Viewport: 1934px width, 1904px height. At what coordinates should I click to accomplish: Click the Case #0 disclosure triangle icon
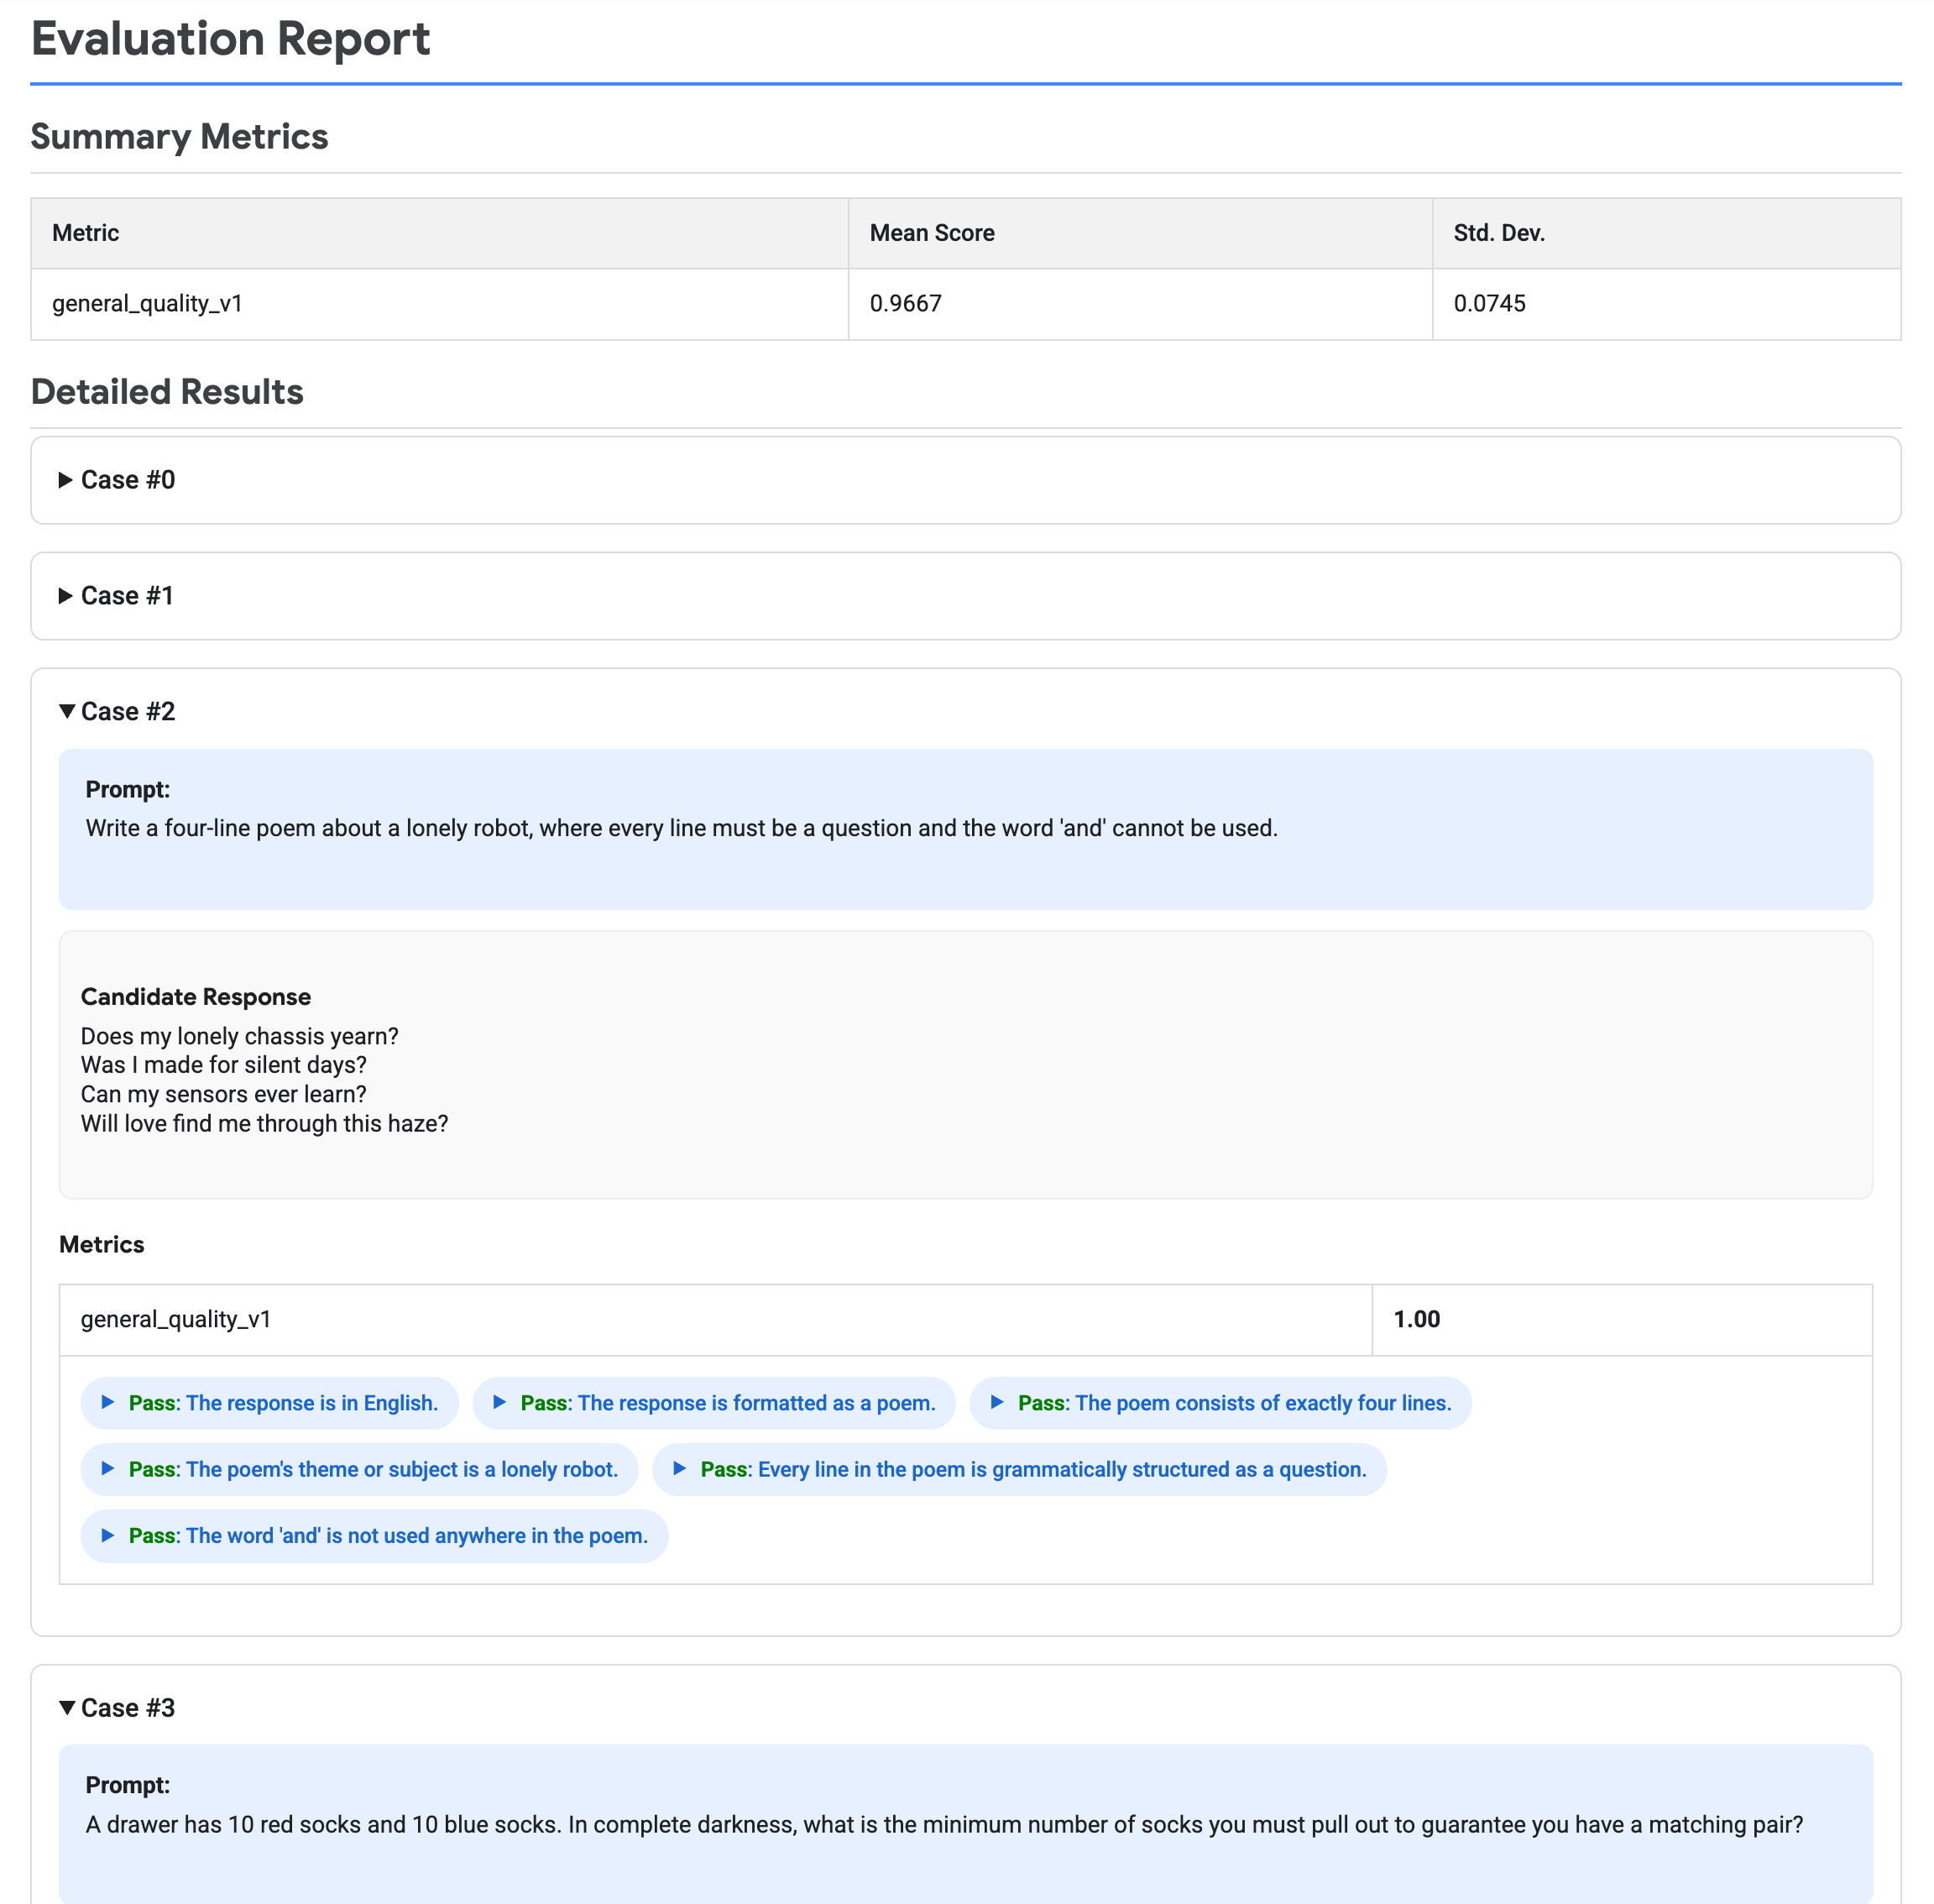pyautogui.click(x=63, y=480)
